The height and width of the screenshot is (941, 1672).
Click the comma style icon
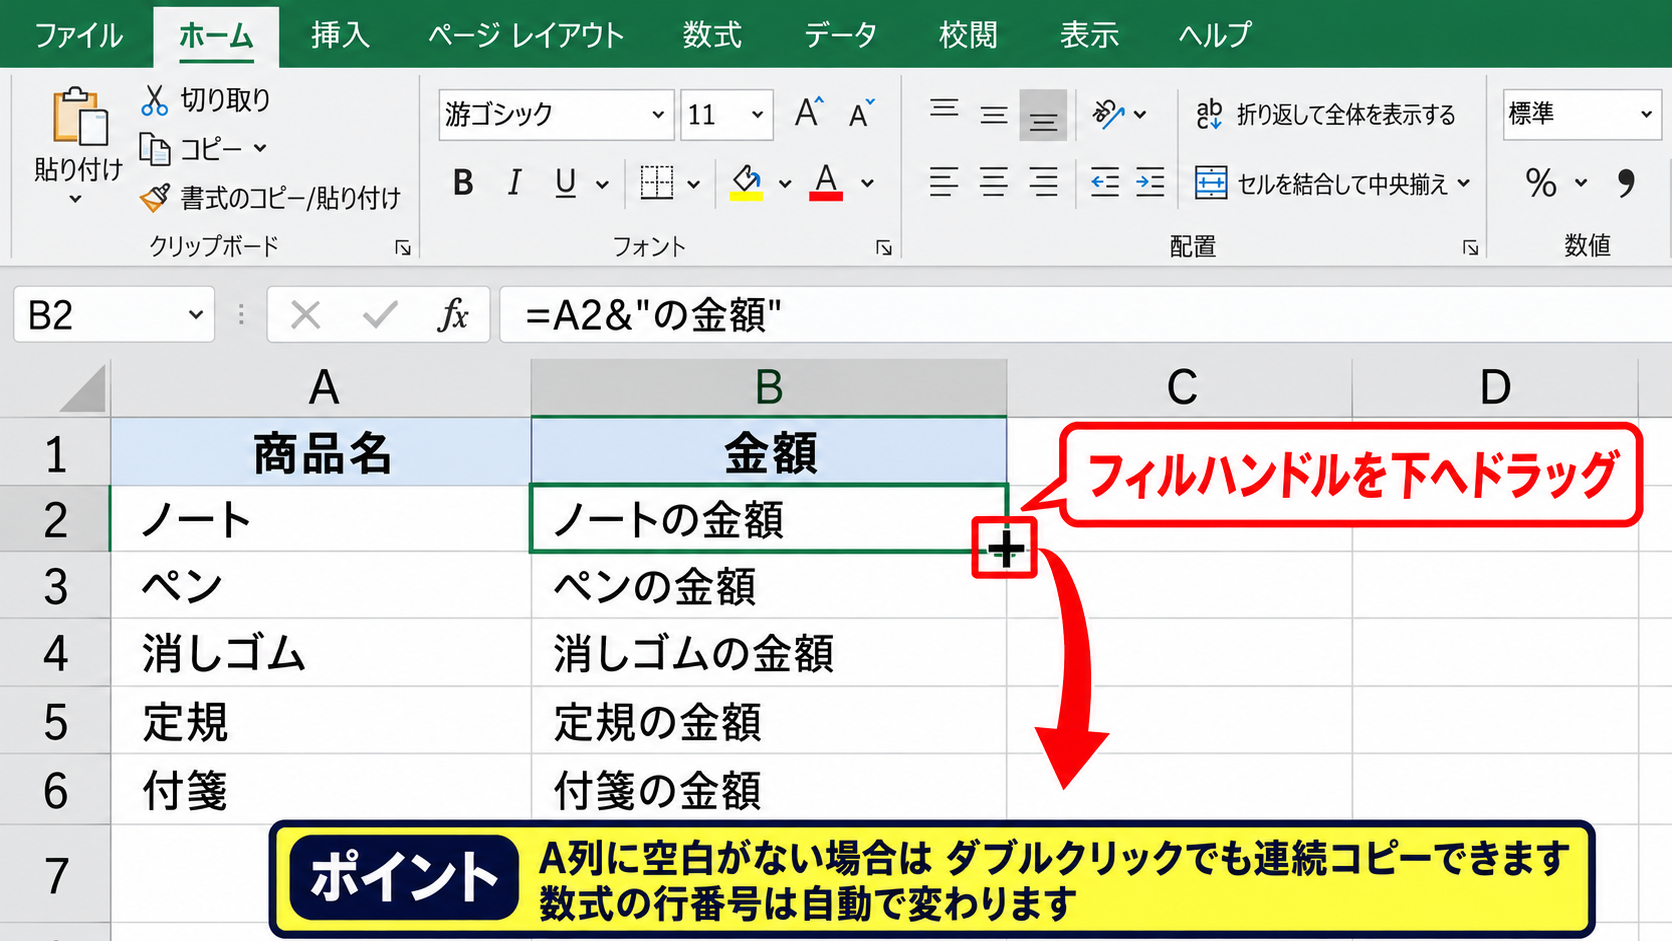[x=1626, y=183]
